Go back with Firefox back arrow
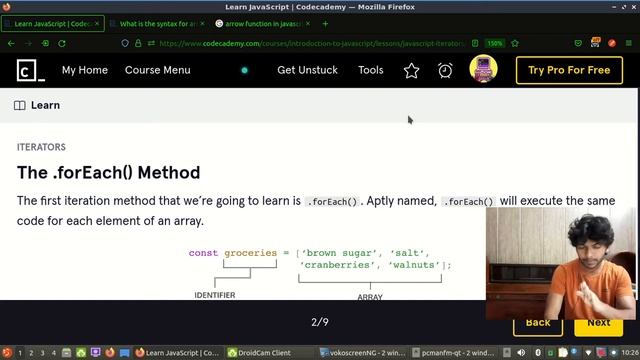 tap(11, 43)
